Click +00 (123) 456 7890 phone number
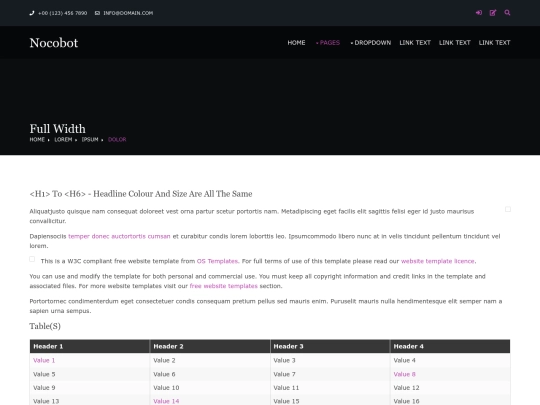The width and height of the screenshot is (540, 405). point(63,13)
